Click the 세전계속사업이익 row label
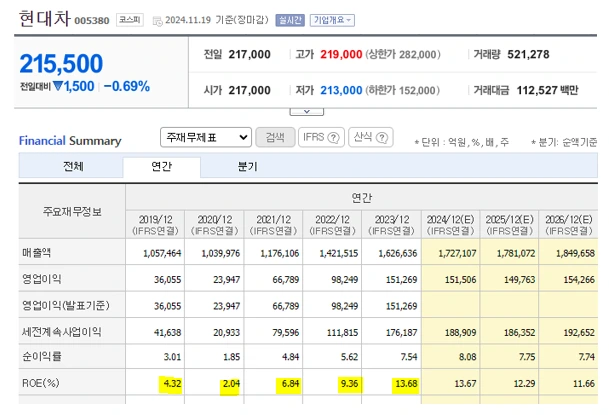Screen dimensions: 609x415 coord(62,332)
